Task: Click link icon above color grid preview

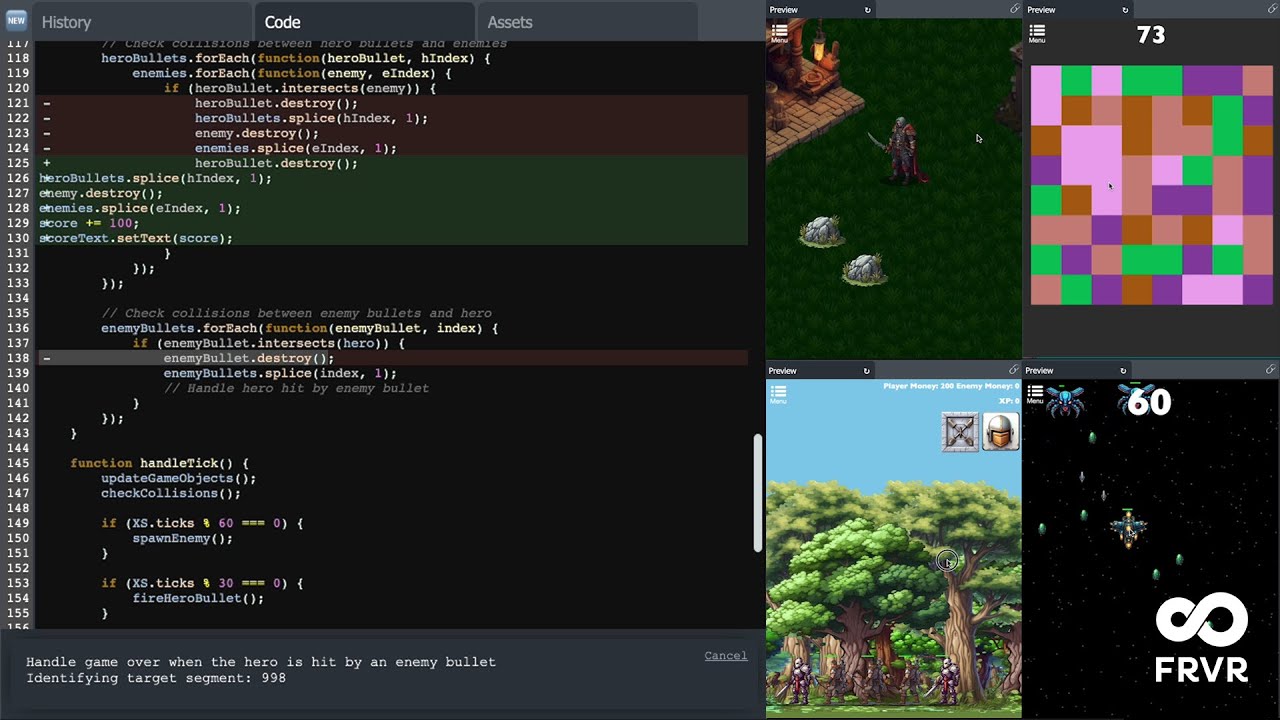Action: (1270, 9)
